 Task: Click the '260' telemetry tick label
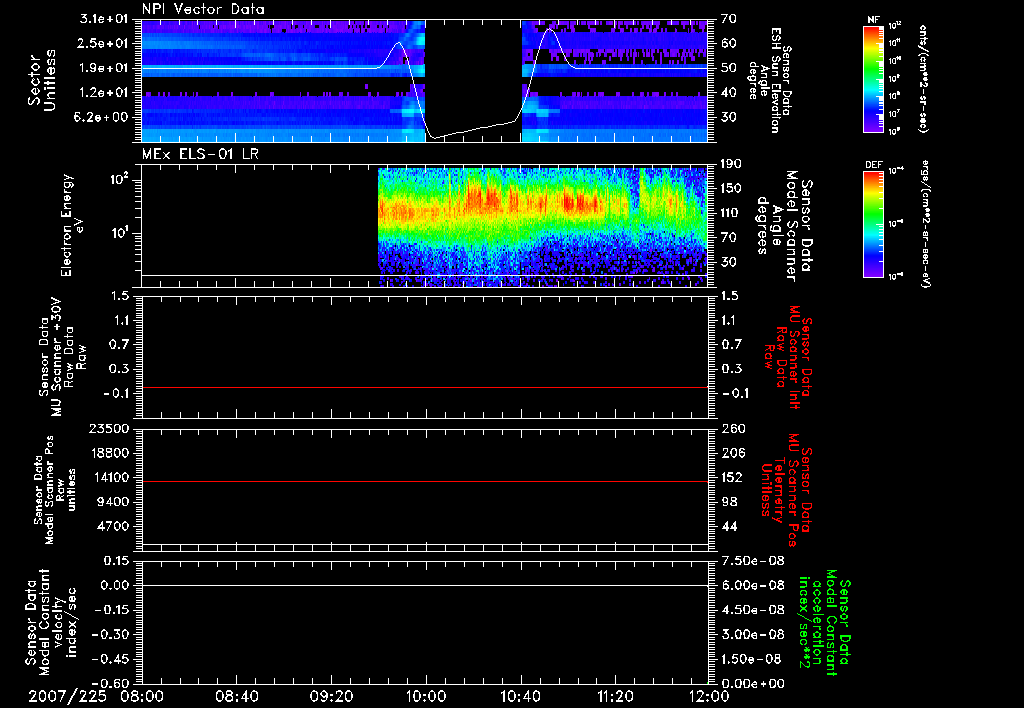coord(733,428)
